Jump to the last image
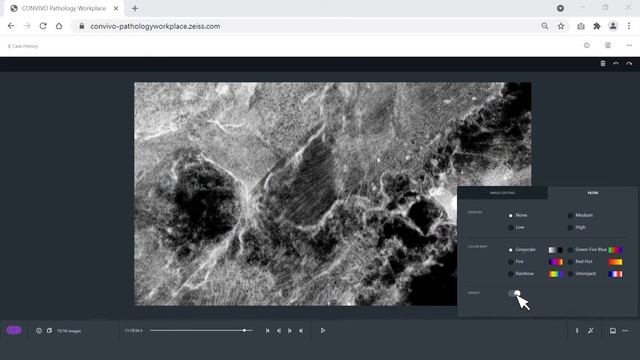Viewport: 640px width, 360px height. tap(301, 331)
